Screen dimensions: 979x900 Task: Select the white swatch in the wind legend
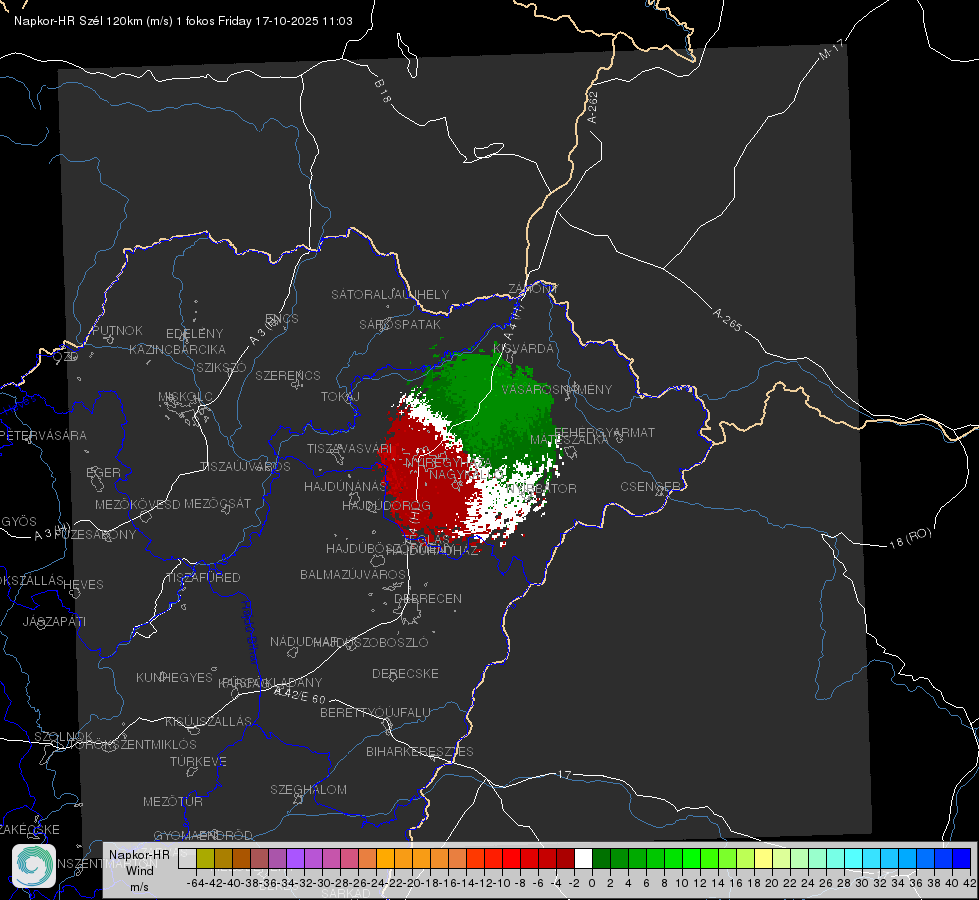[x=583, y=858]
